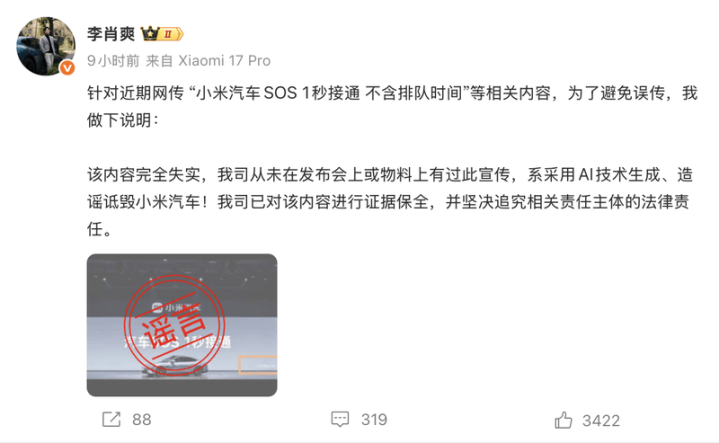The image size is (719, 443).
Task: Click the opening paragraph mentioning SOS 1秒接通
Action: [x=392, y=106]
